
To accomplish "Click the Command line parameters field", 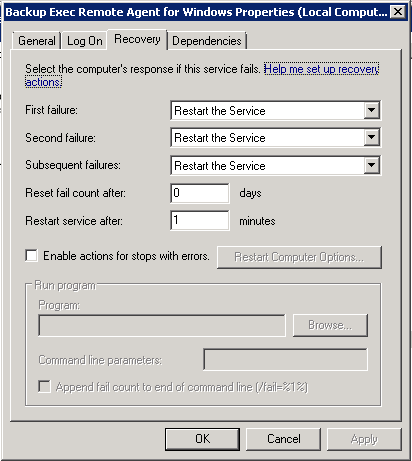I will [x=285, y=359].
